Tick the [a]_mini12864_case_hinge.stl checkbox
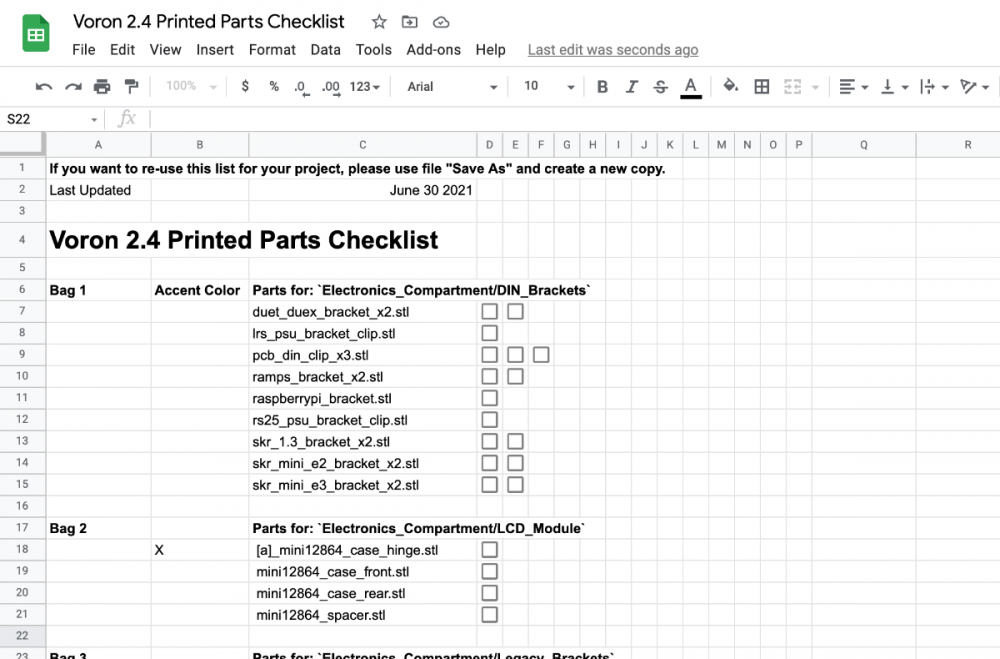This screenshot has width=1000, height=659. tap(489, 549)
